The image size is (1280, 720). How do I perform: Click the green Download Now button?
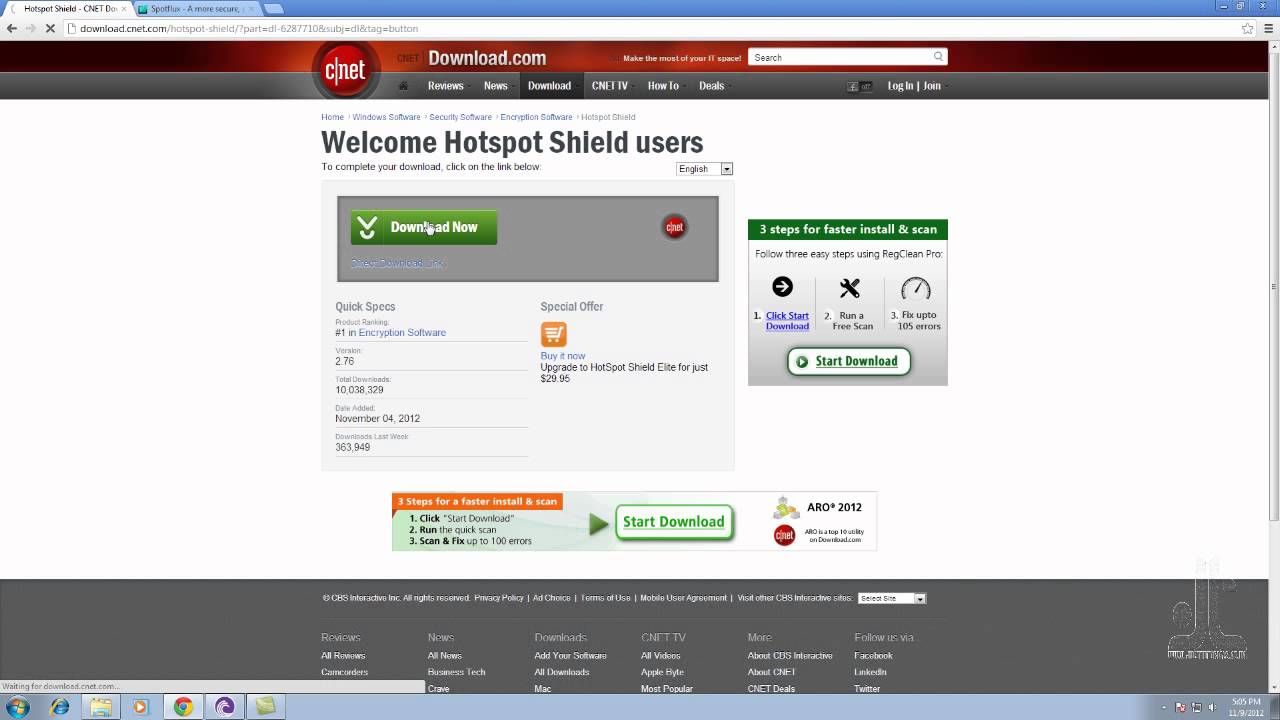pyautogui.click(x=424, y=227)
